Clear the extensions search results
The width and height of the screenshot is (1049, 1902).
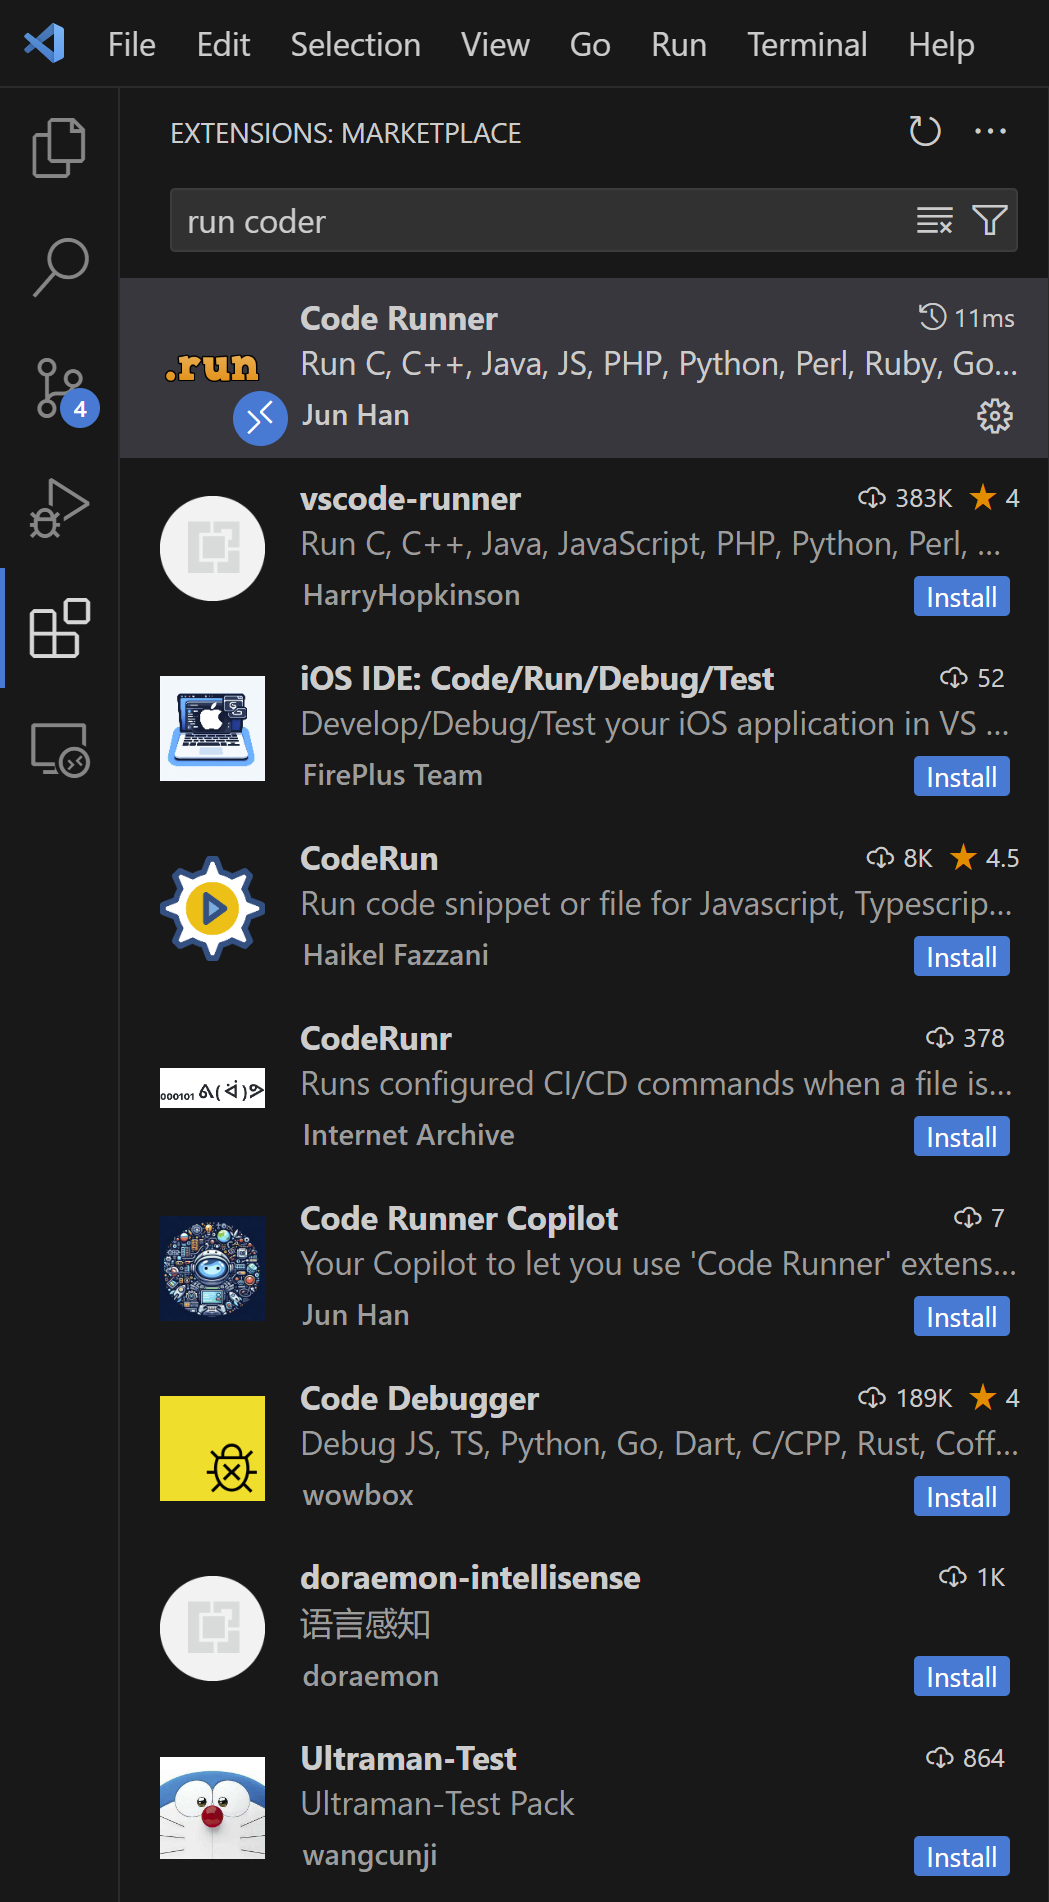point(934,220)
